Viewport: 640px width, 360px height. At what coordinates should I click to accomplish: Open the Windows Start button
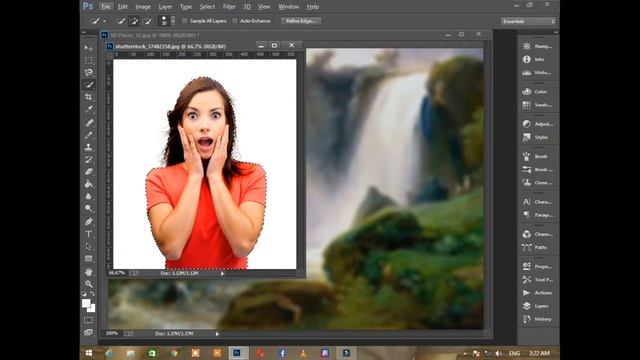89,353
